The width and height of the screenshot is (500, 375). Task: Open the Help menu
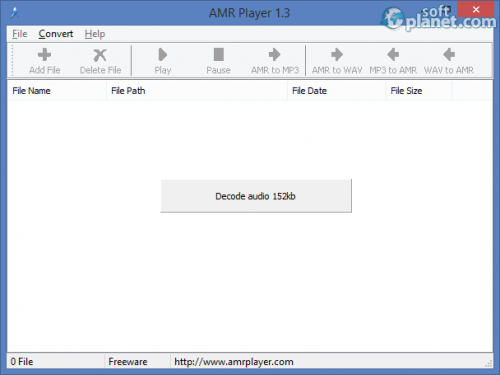pyautogui.click(x=95, y=34)
